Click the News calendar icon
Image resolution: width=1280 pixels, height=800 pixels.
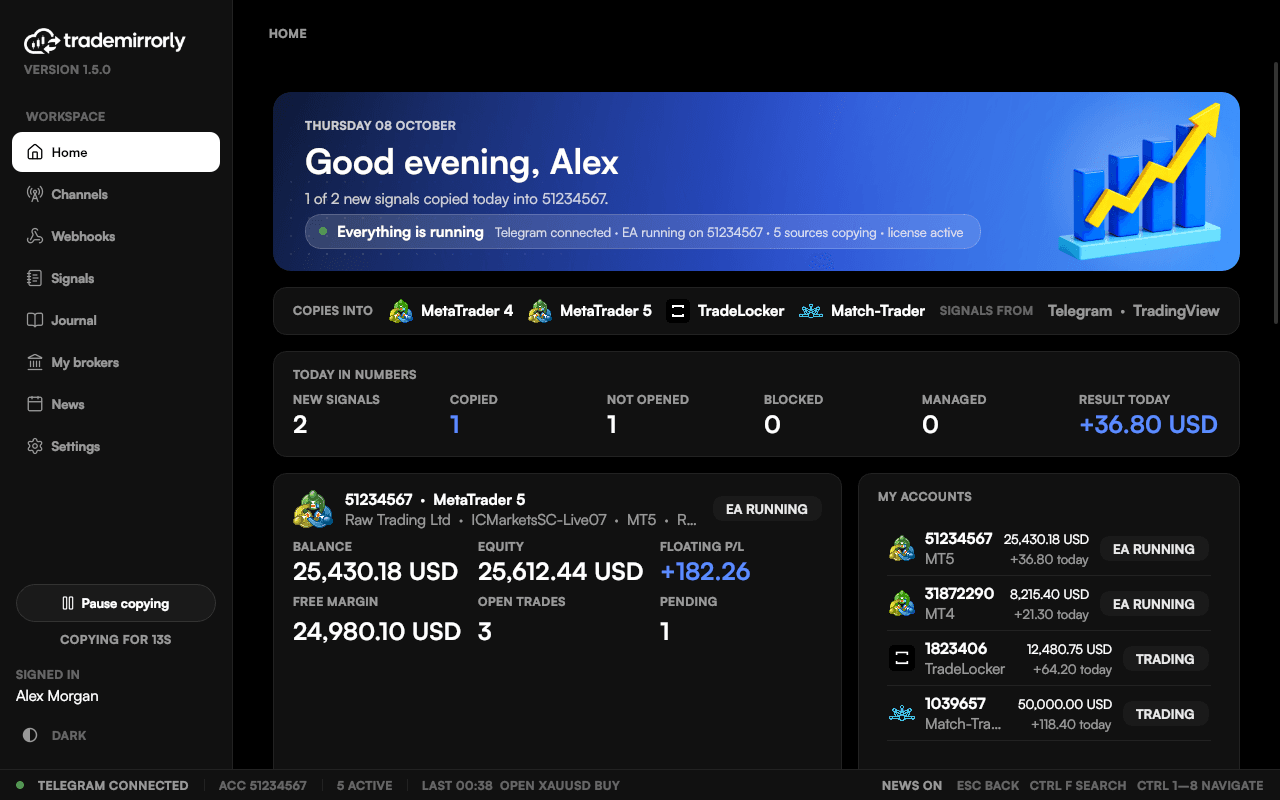(35, 404)
